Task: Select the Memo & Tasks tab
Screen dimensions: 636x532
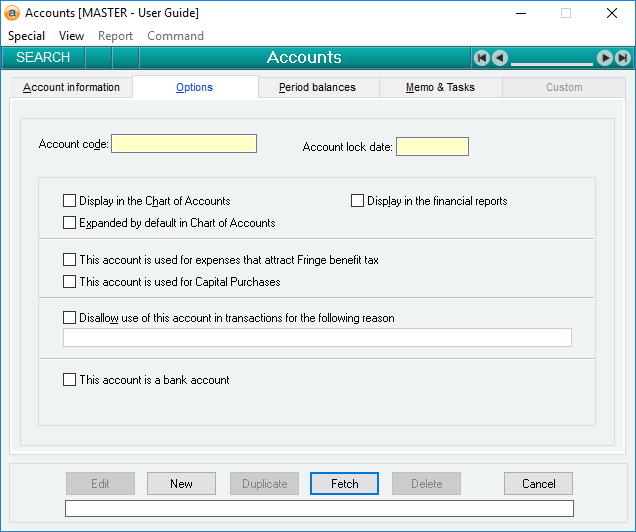Action: [440, 88]
